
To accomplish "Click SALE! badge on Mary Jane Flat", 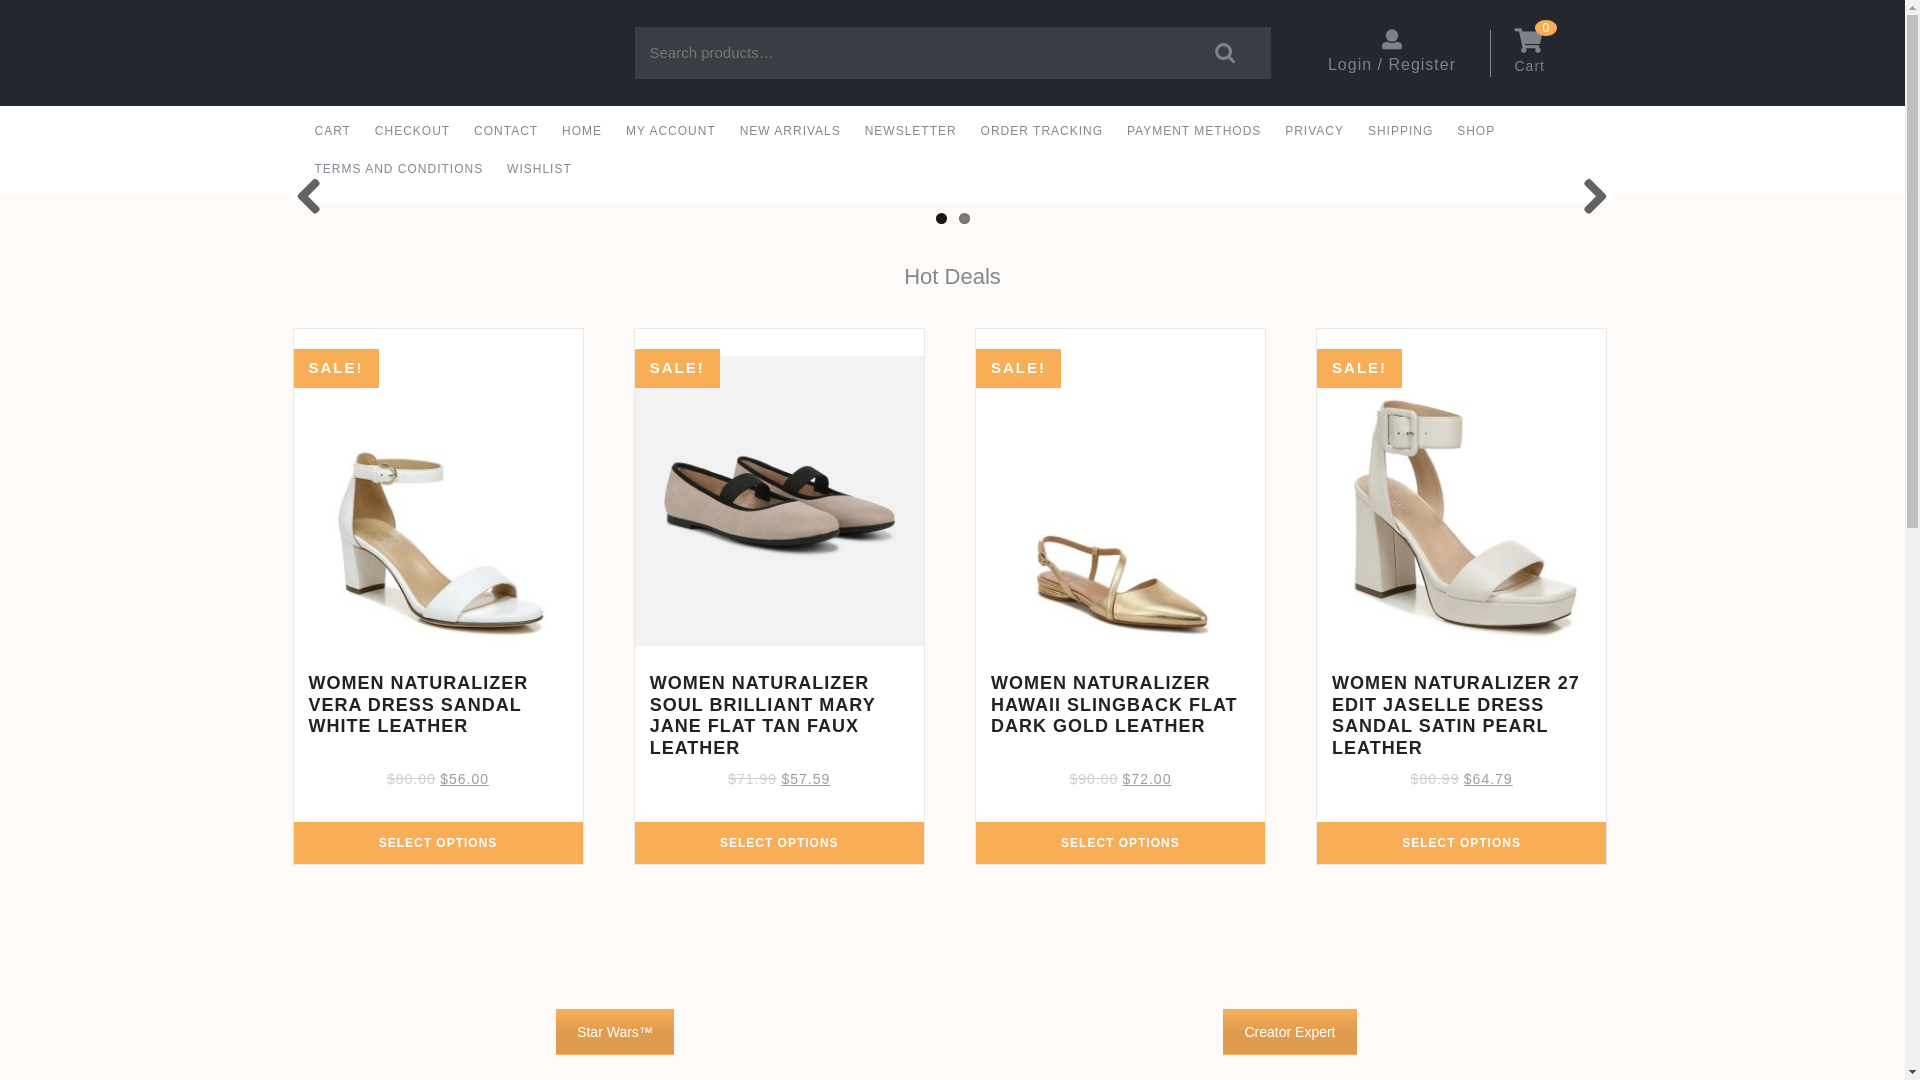I will click(x=677, y=368).
